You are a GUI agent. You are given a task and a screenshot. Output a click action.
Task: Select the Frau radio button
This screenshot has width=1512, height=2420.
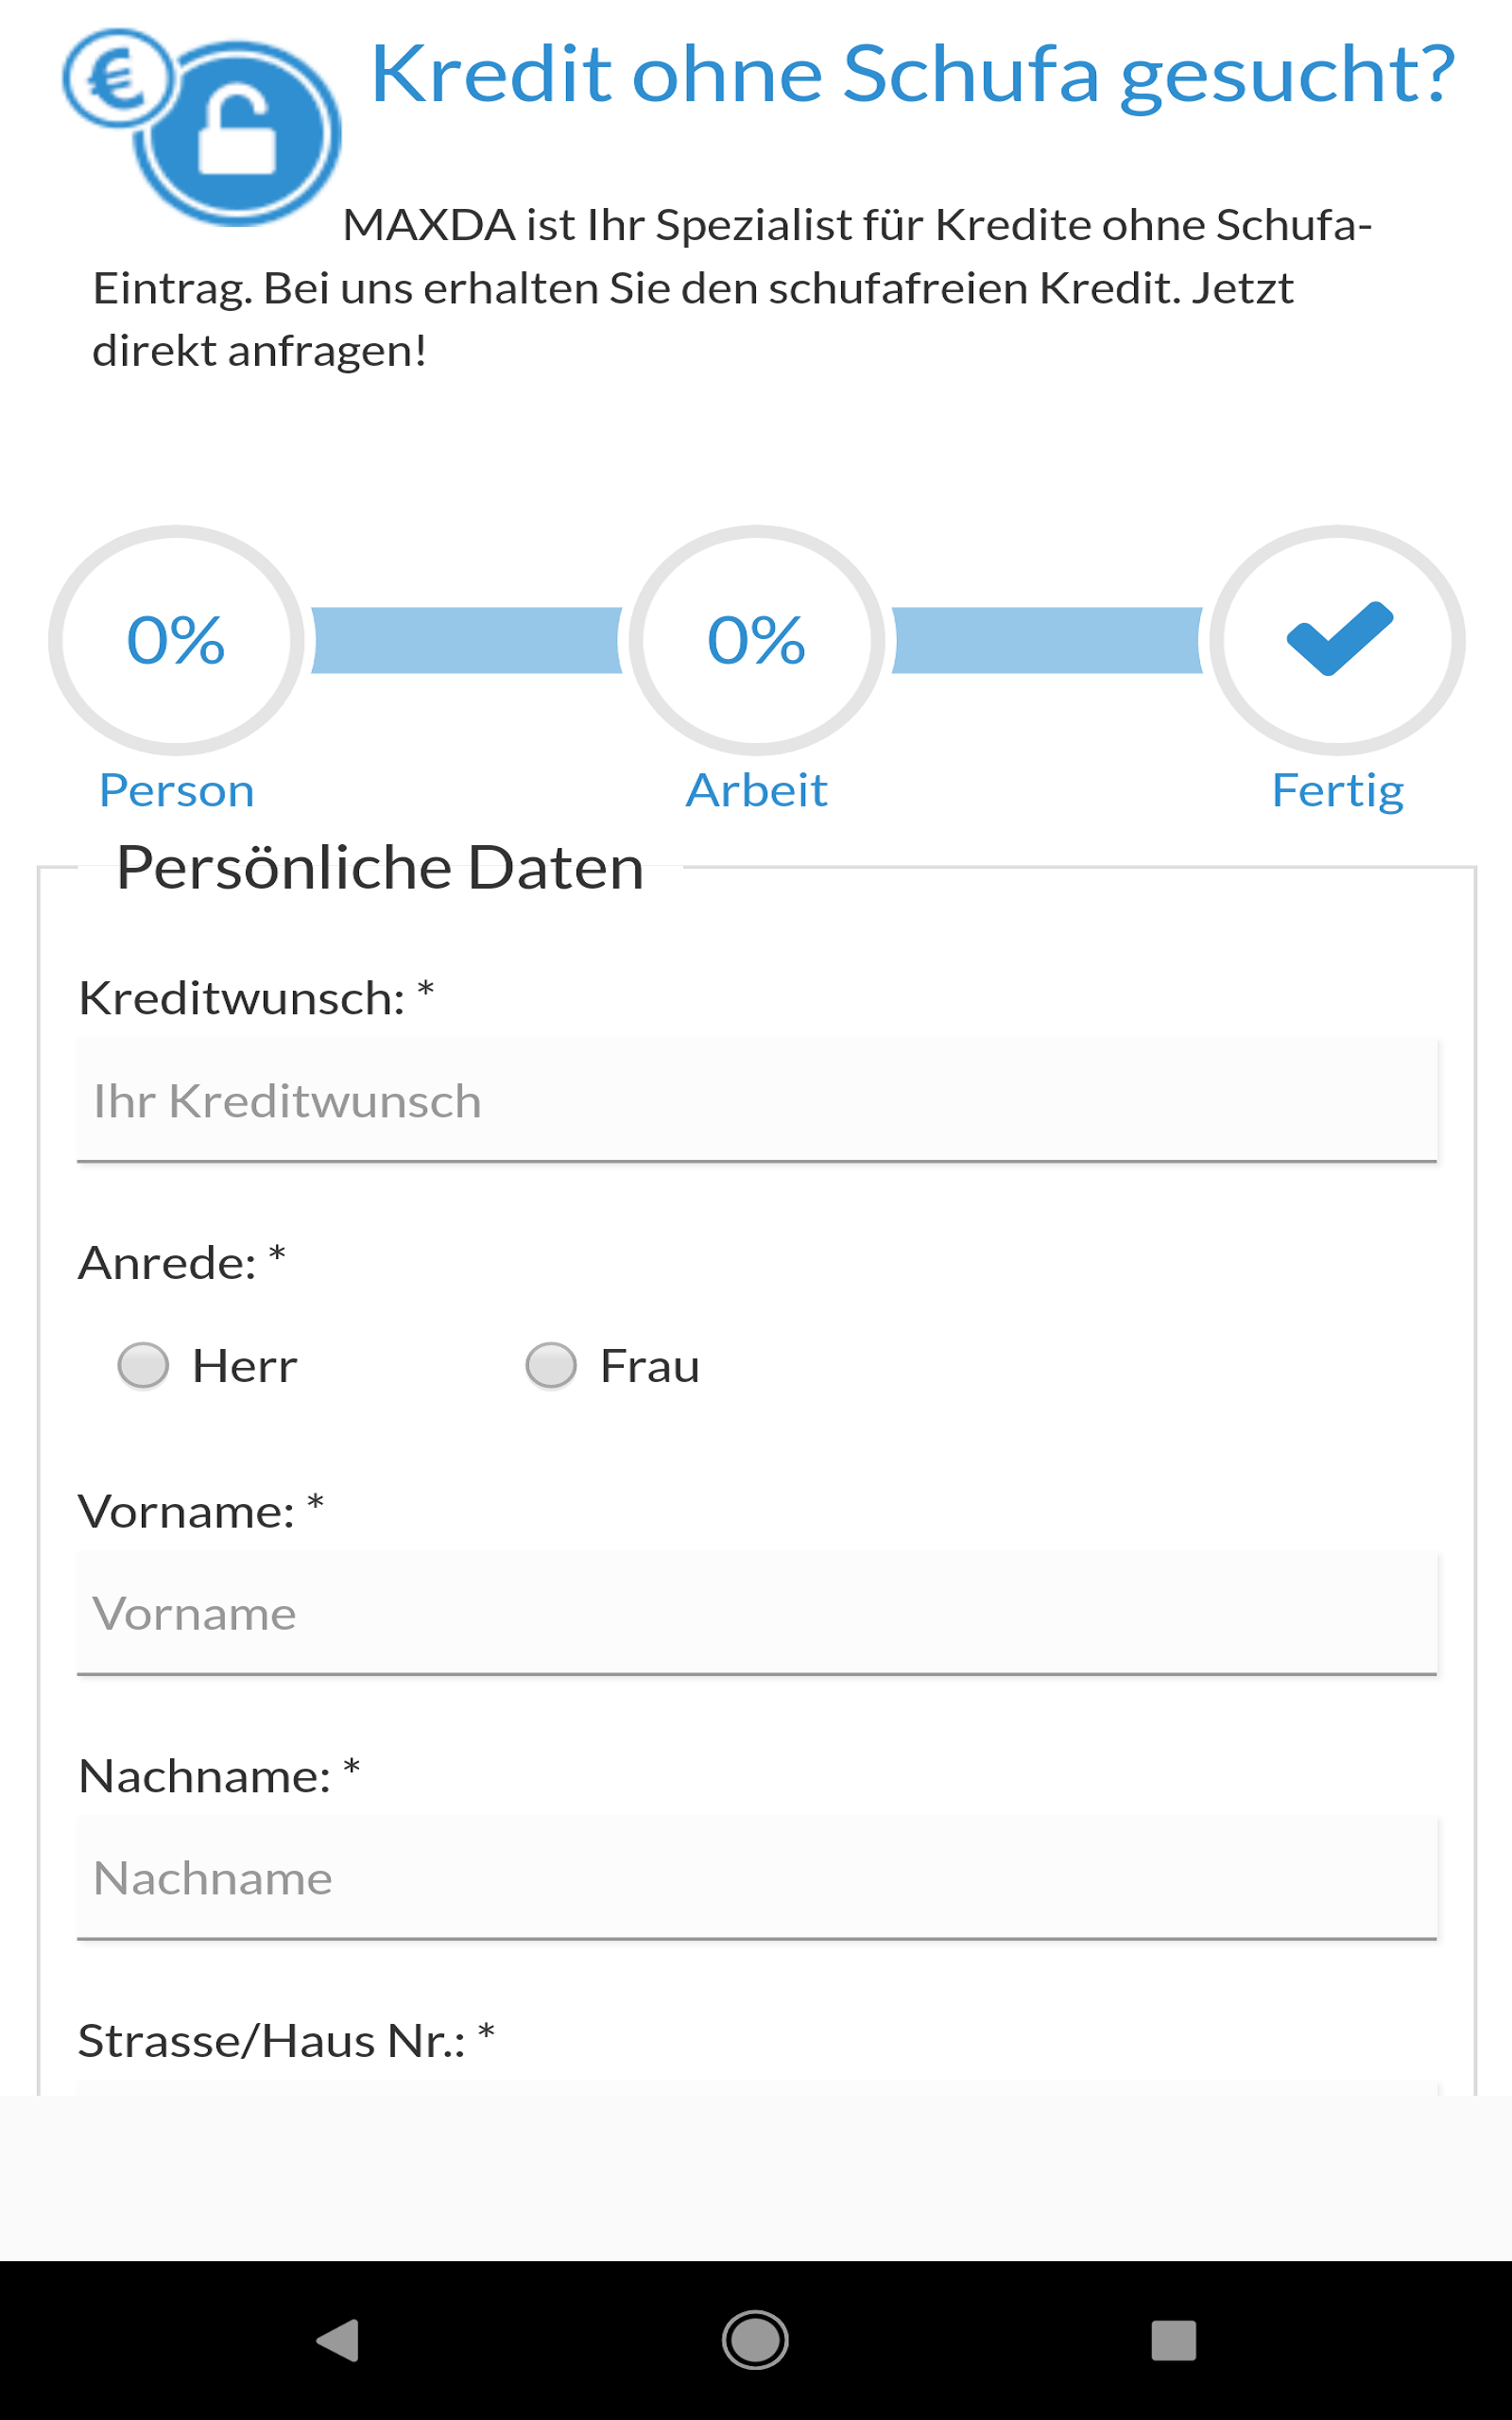coord(551,1366)
